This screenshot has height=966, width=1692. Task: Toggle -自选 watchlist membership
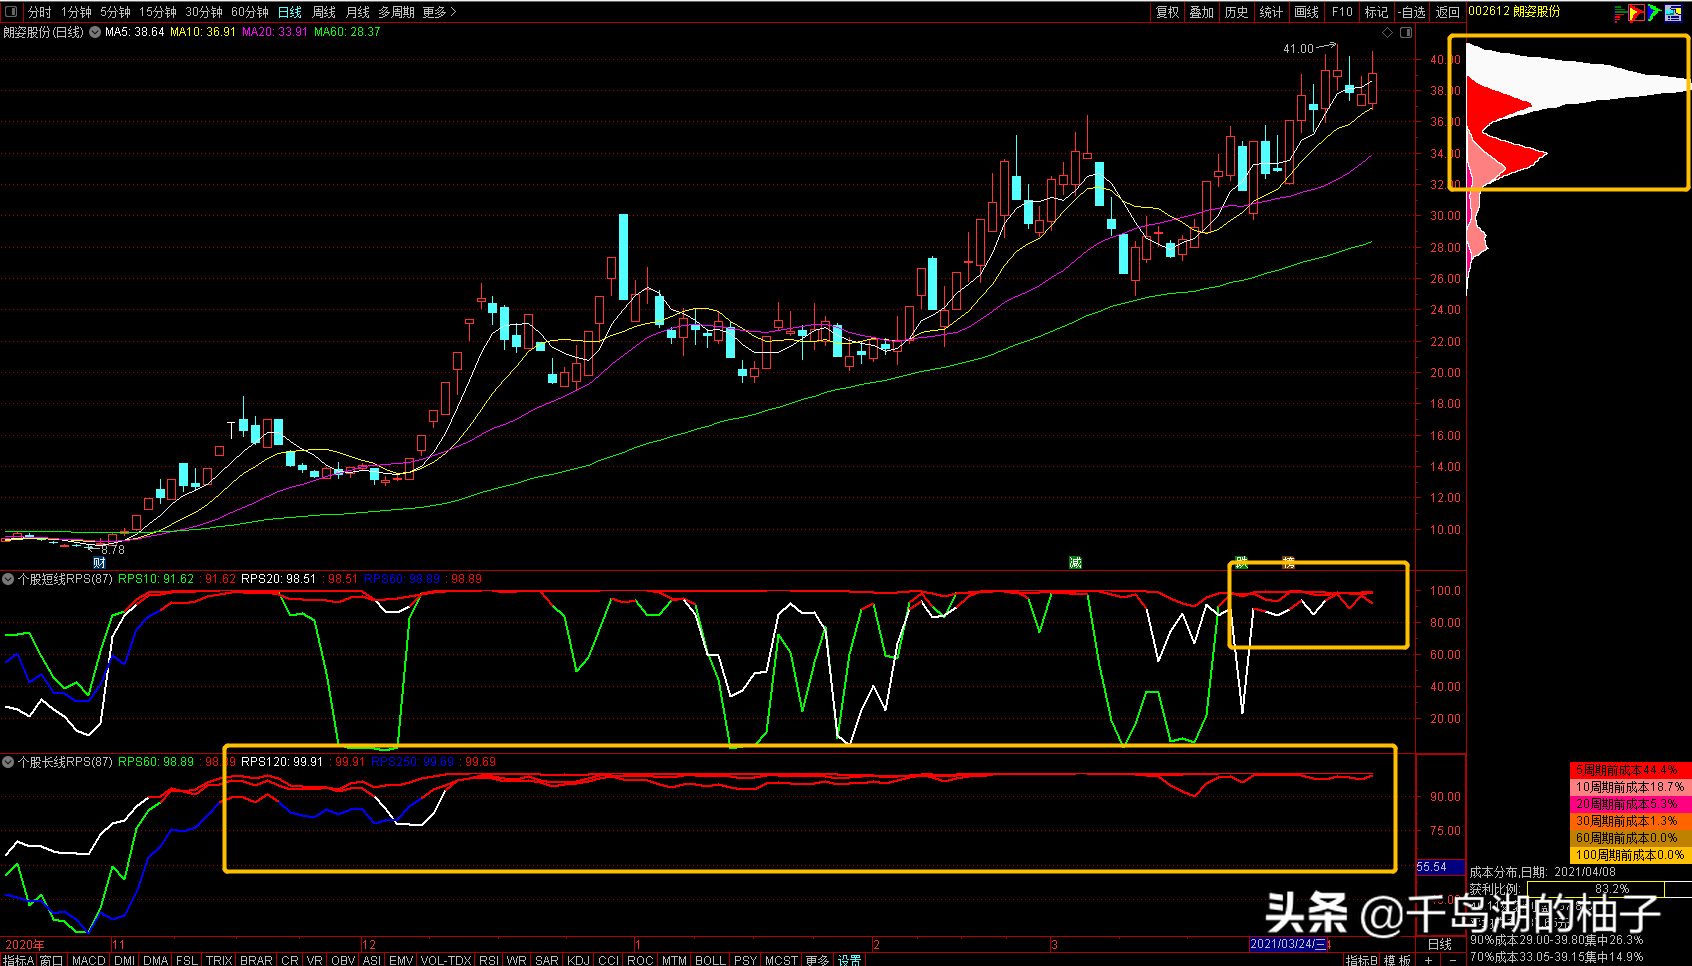pos(1412,12)
